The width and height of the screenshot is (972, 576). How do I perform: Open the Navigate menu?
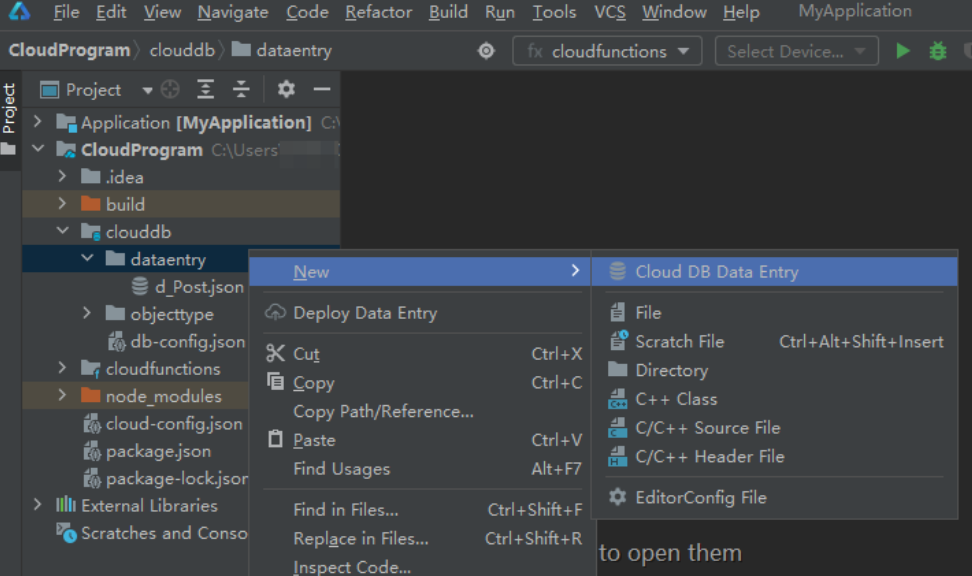click(x=233, y=12)
